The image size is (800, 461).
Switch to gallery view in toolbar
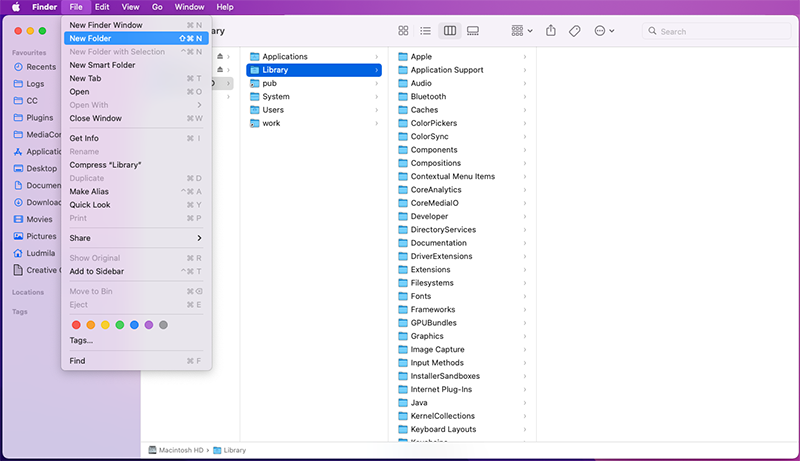473,31
